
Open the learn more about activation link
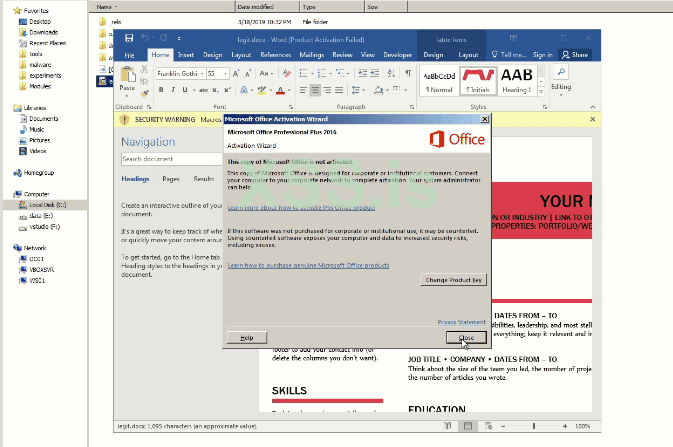coord(301,208)
